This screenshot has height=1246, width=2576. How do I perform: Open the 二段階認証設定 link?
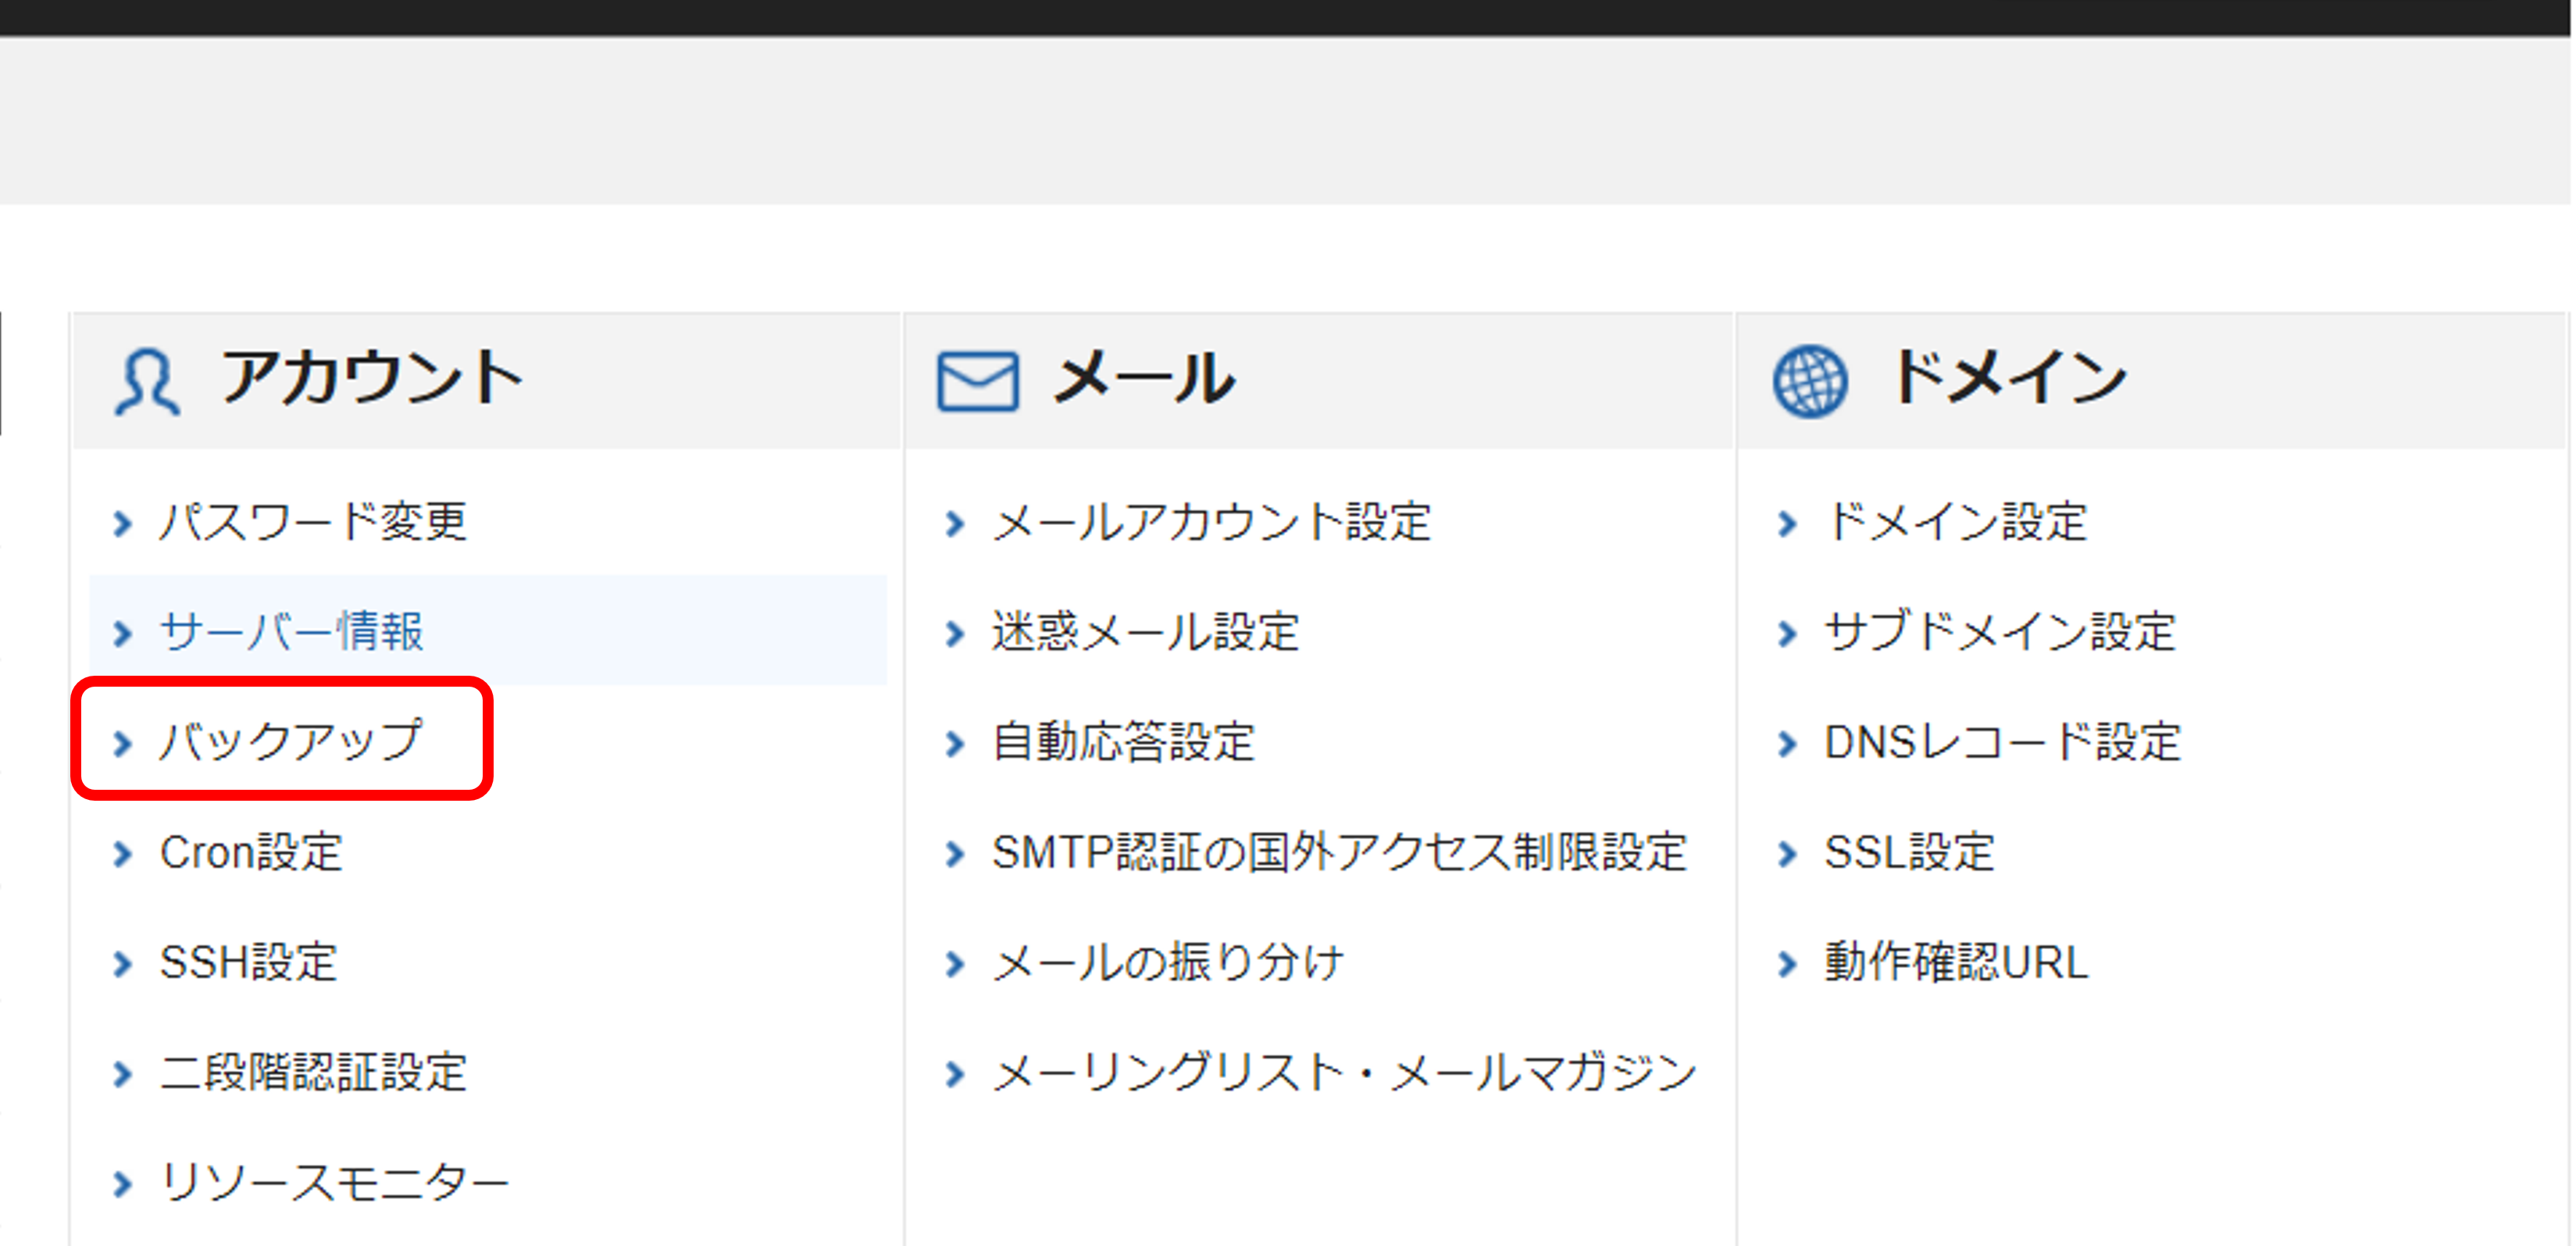click(x=313, y=1072)
